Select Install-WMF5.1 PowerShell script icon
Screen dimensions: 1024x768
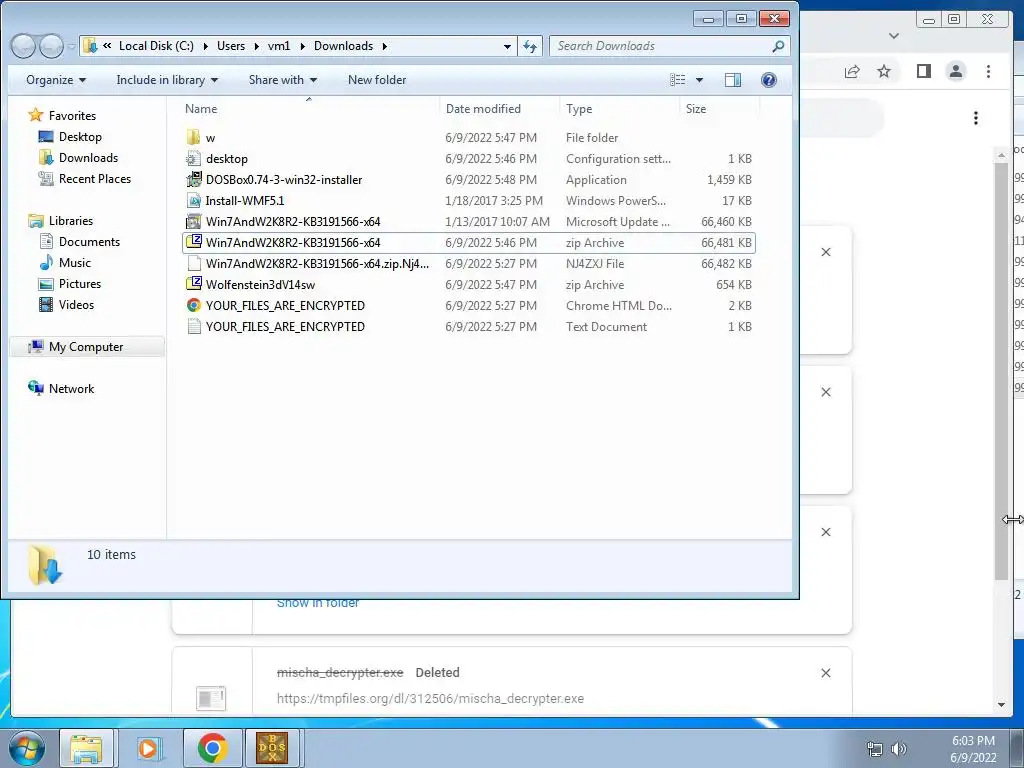[x=193, y=200]
